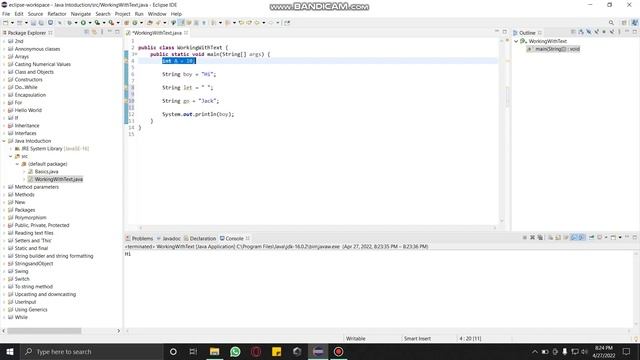Toggle Show Console on standard error change
The height and width of the screenshot is (360, 640).
click(x=582, y=238)
